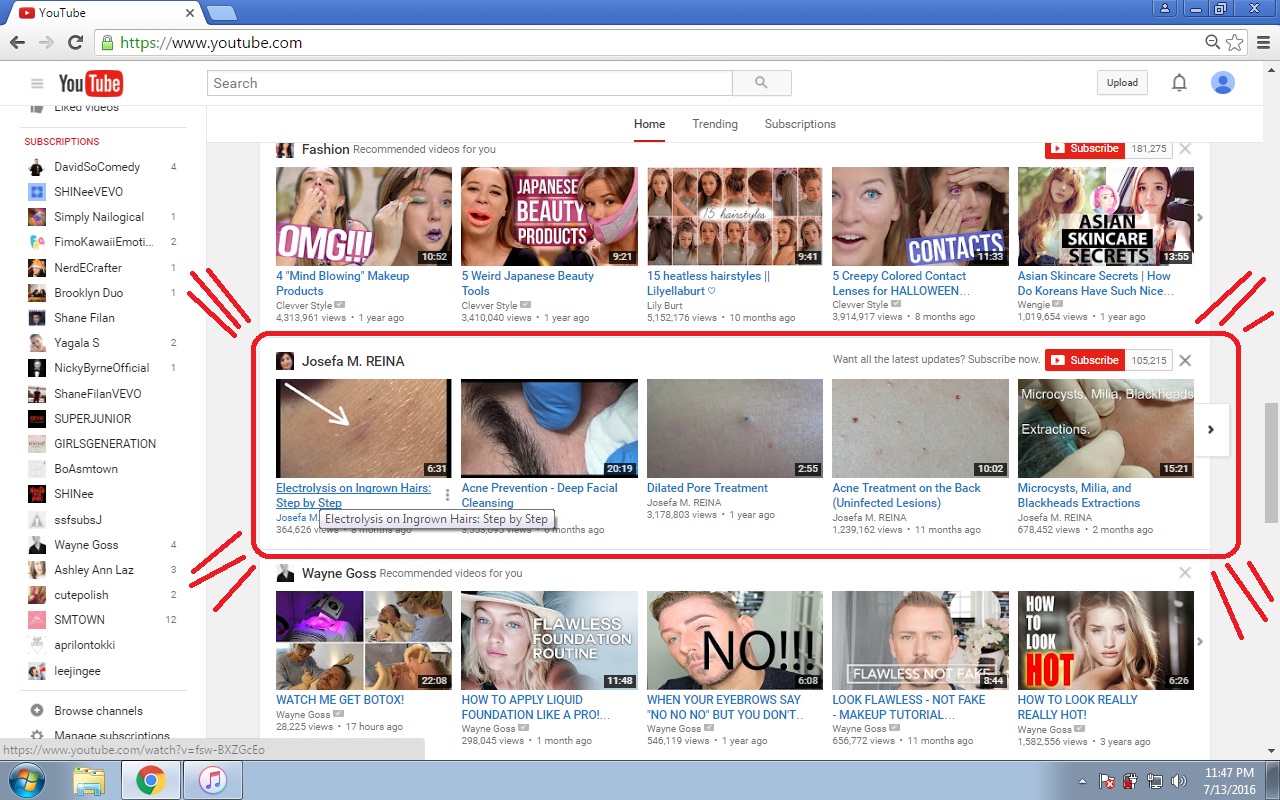Screen dimensions: 1280x800
Task: Play the 15 heatless hairstyles thumbnail
Action: pyautogui.click(x=735, y=216)
